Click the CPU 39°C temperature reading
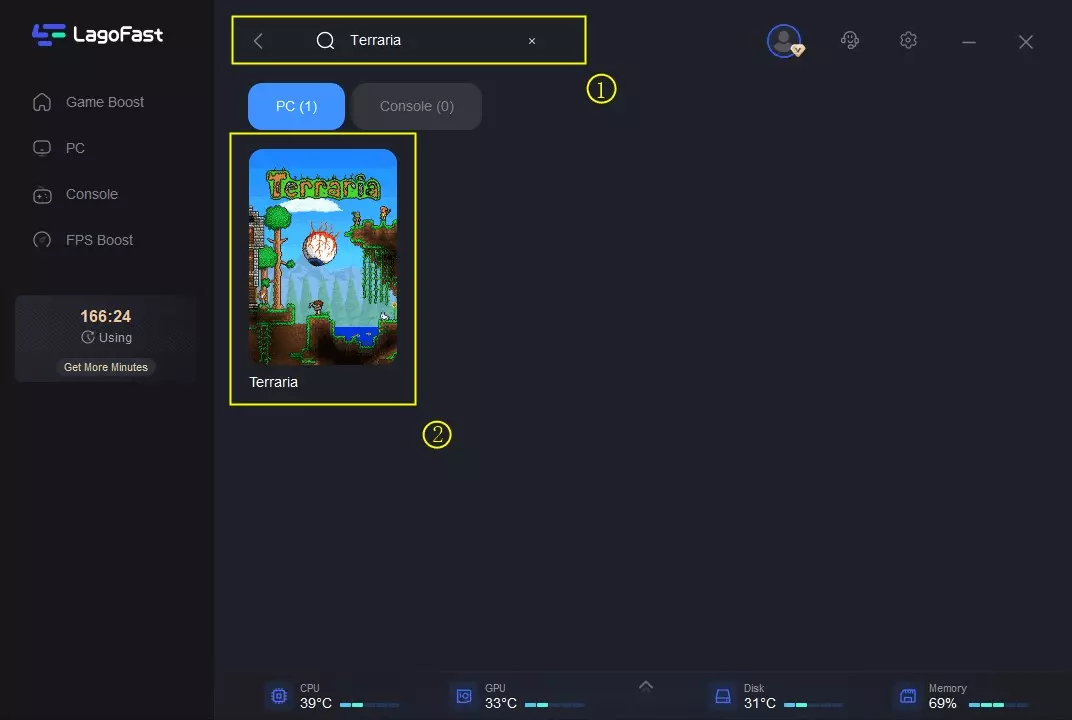This screenshot has width=1072, height=720. click(316, 703)
